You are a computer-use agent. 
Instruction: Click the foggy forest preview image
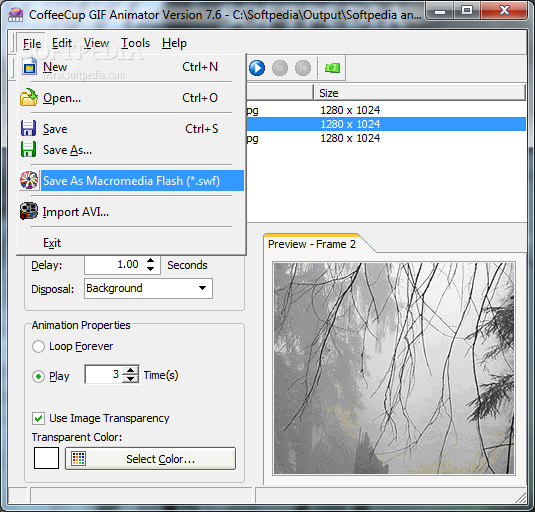(394, 368)
